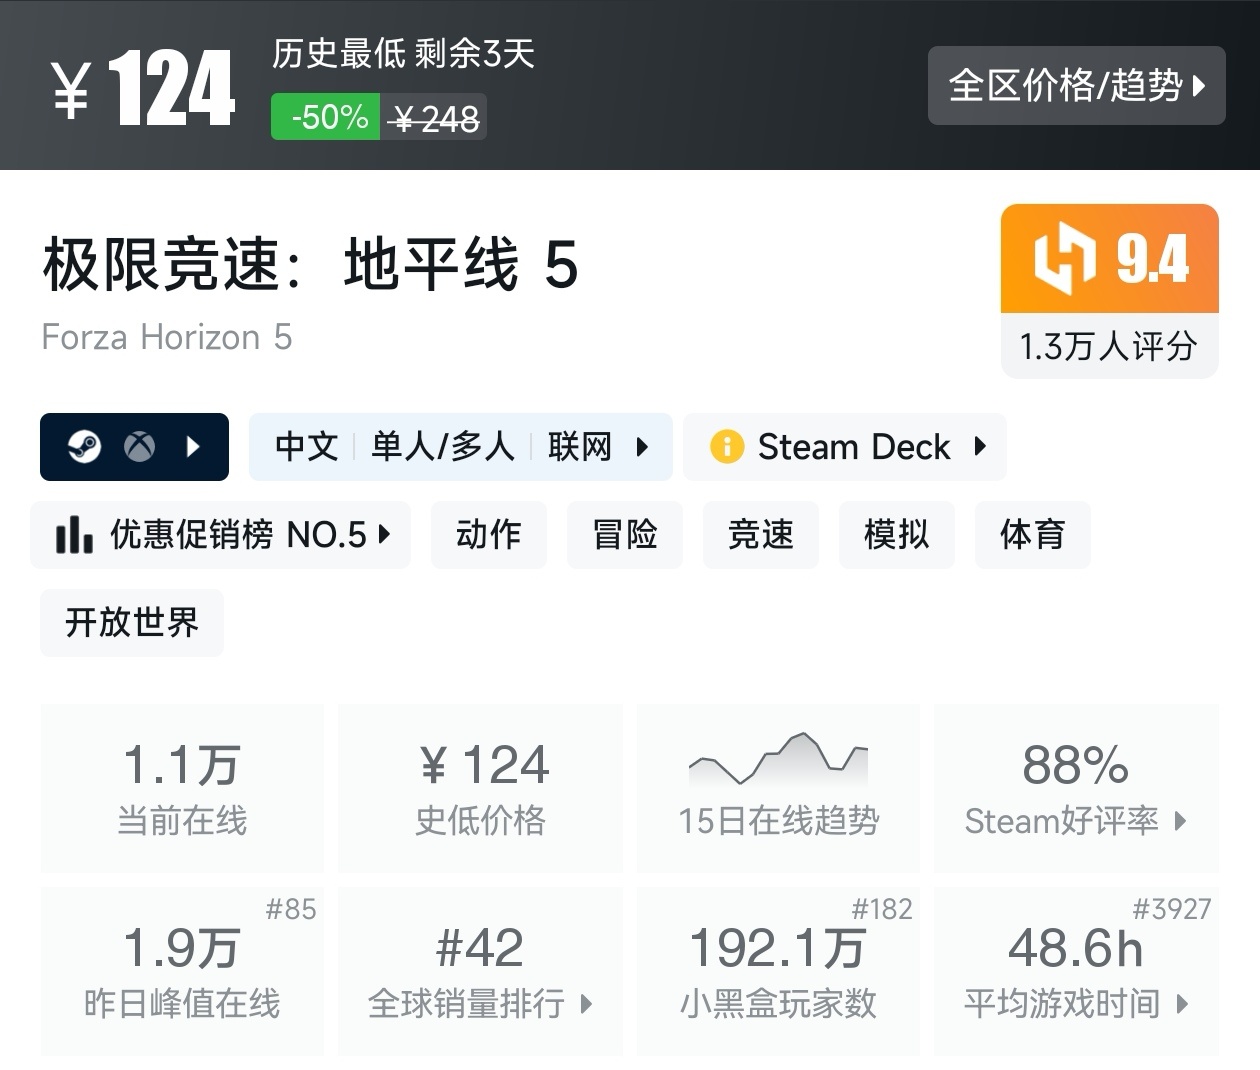Select the 竞速 genre tag
Image resolution: width=1260 pixels, height=1070 pixels.
(761, 535)
